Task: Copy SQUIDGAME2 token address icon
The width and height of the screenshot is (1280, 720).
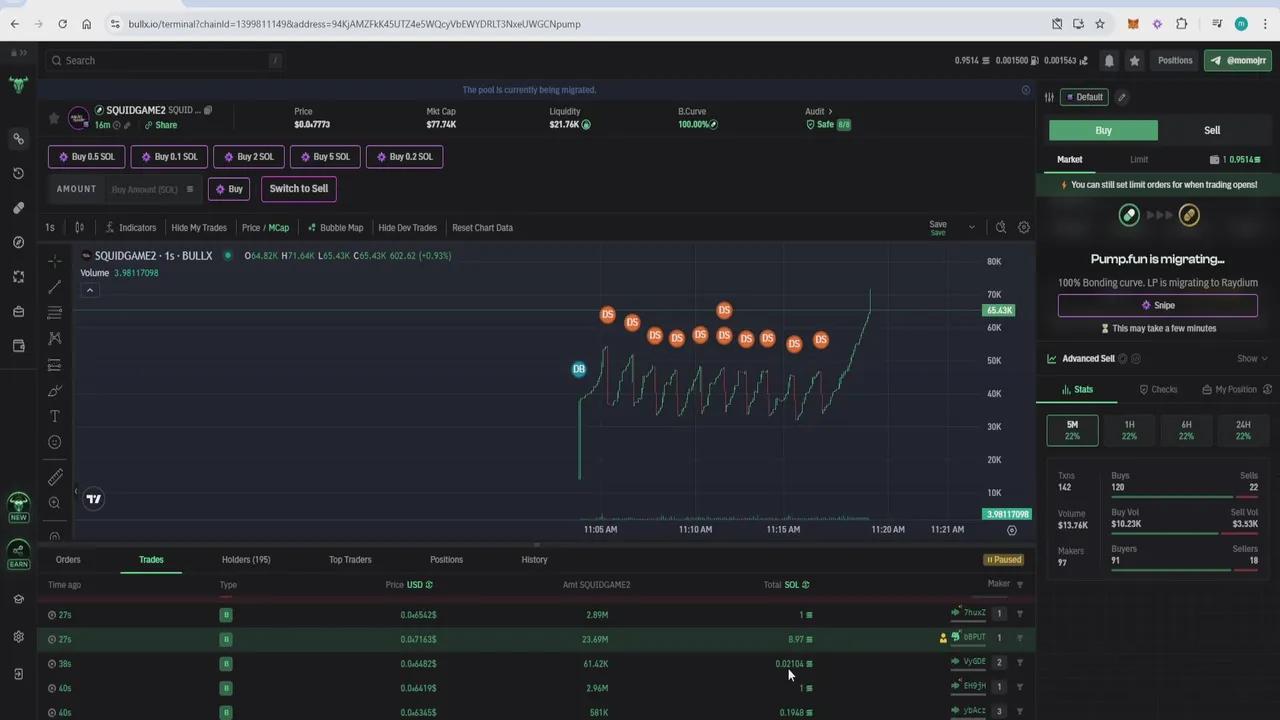Action: click(208, 110)
